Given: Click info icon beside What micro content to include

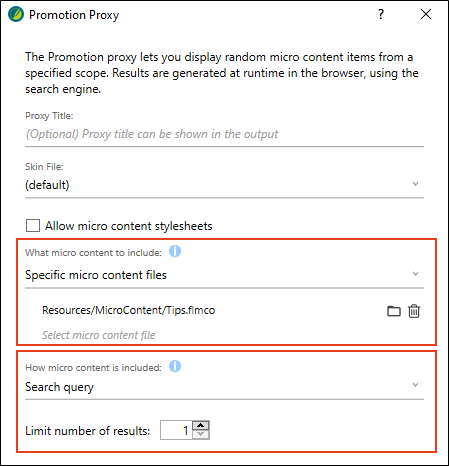Looking at the screenshot, I should [x=175, y=251].
